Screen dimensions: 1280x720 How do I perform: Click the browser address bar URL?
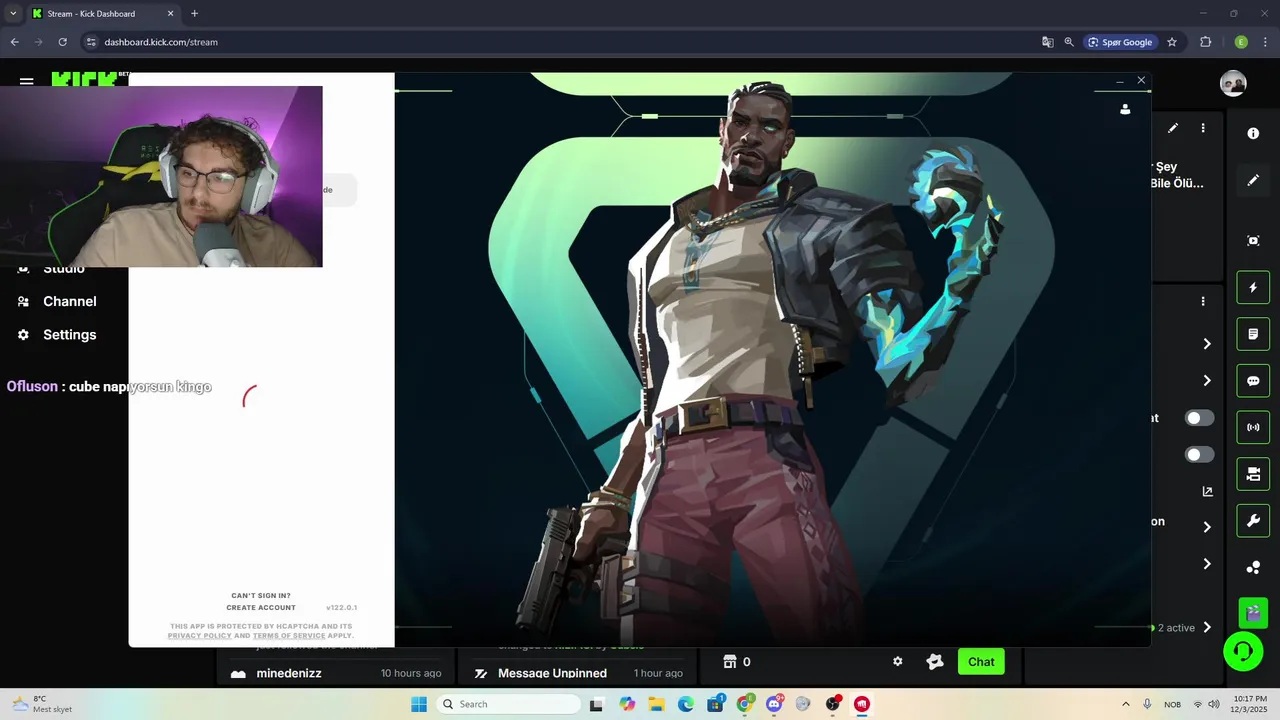(161, 42)
